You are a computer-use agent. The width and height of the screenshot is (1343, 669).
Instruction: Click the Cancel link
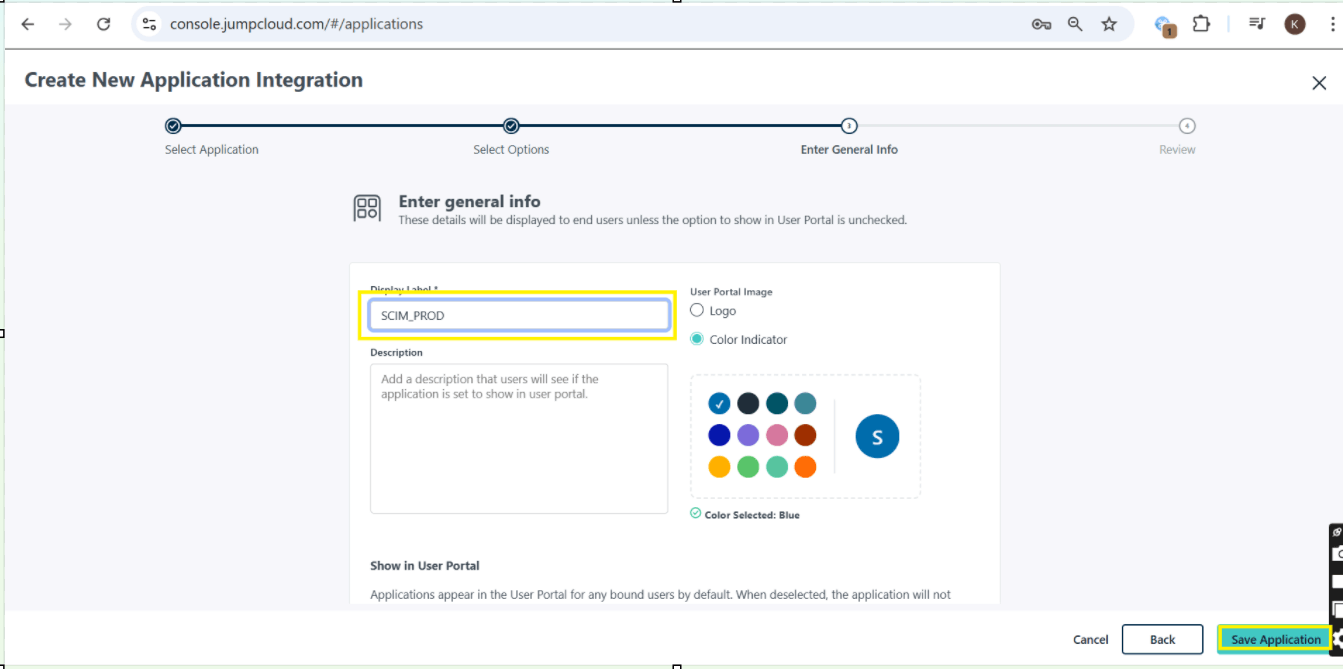click(x=1090, y=640)
